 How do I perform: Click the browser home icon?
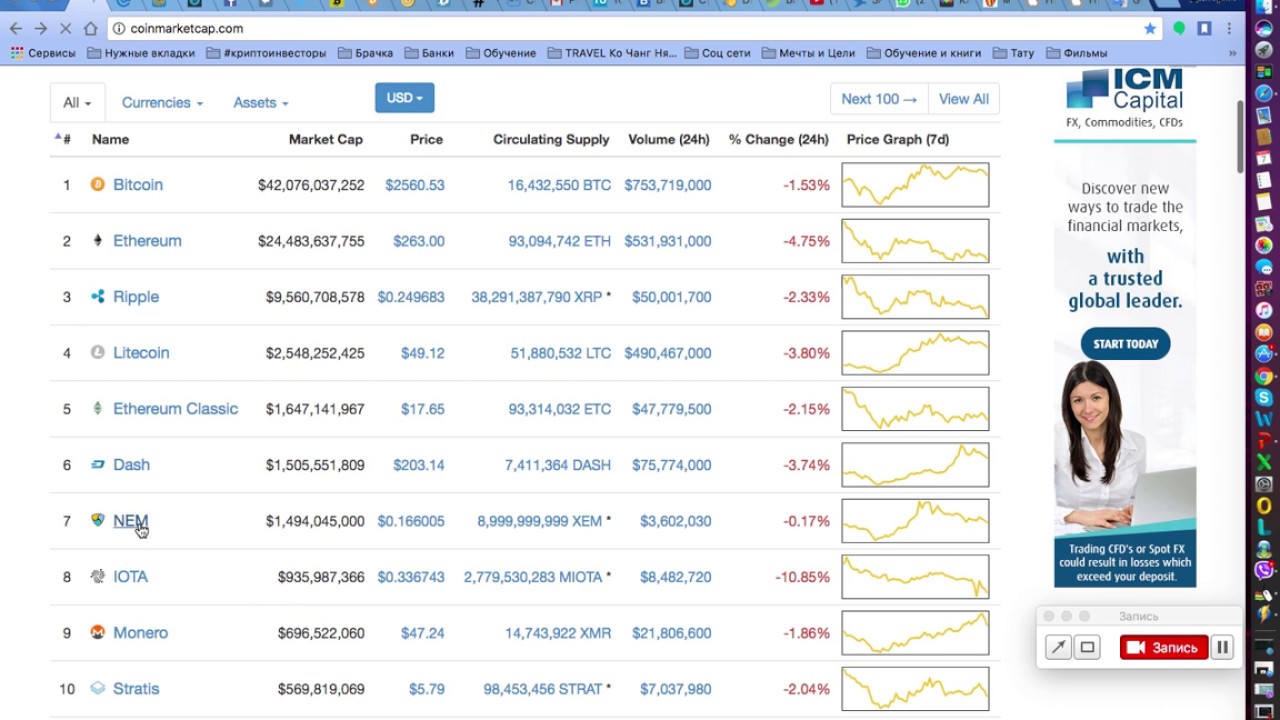click(91, 29)
